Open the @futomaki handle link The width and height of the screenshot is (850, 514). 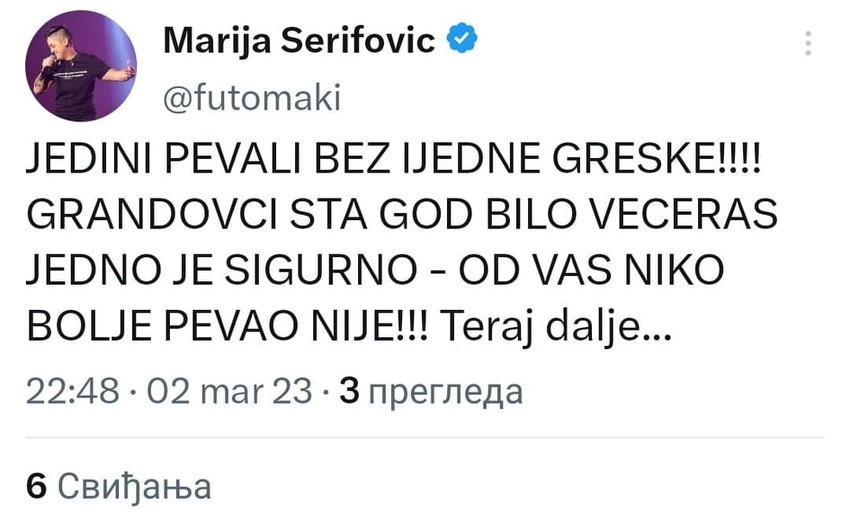pyautogui.click(x=251, y=98)
